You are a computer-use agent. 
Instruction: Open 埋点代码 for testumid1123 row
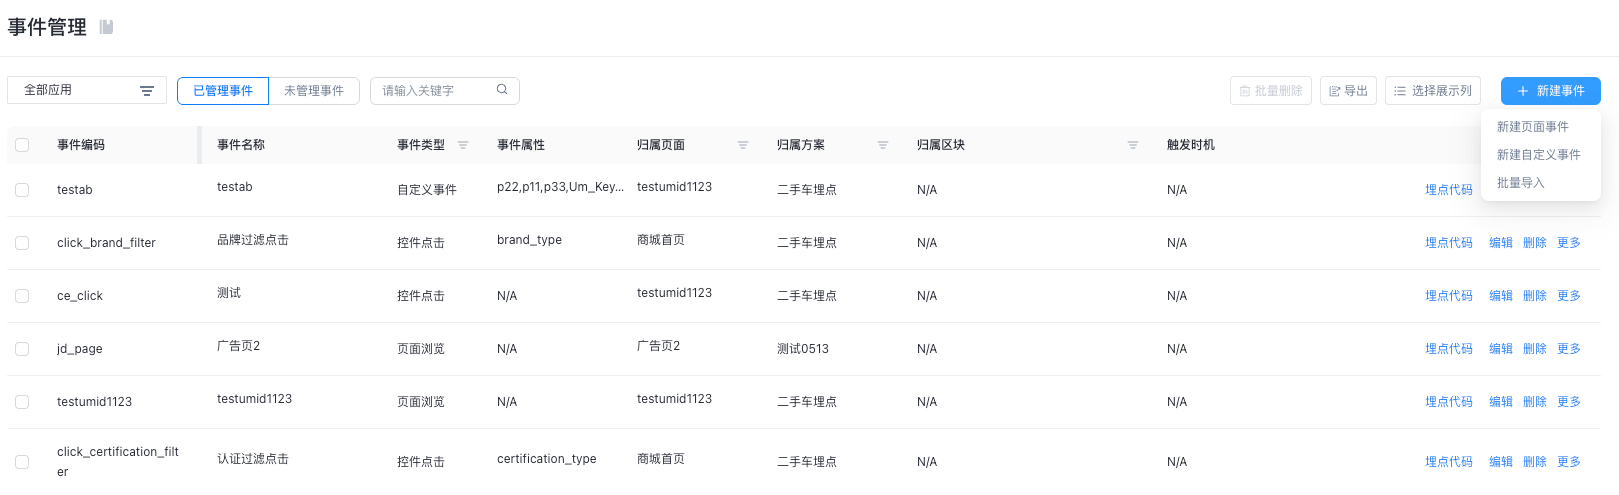[x=1449, y=402]
